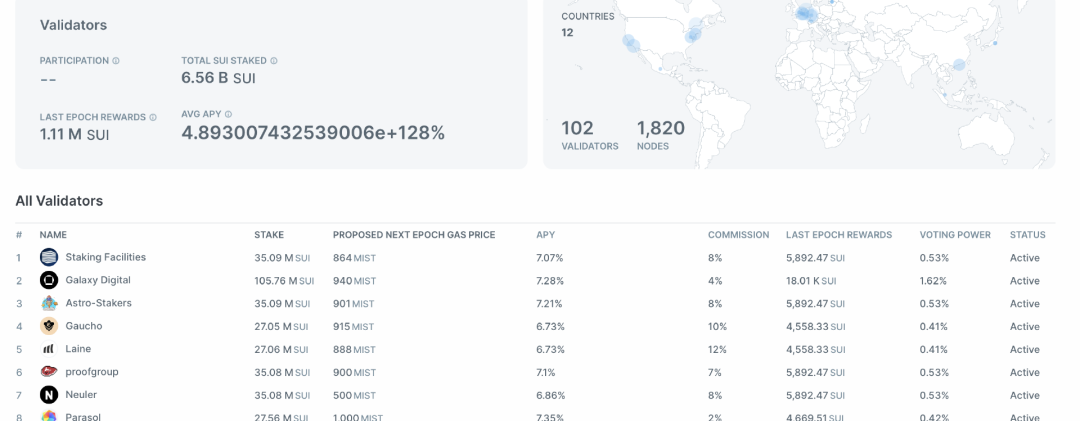Viewport: 1080px width, 421px height.
Task: Click the Last Epoch Rewards info icon
Action: (x=153, y=117)
